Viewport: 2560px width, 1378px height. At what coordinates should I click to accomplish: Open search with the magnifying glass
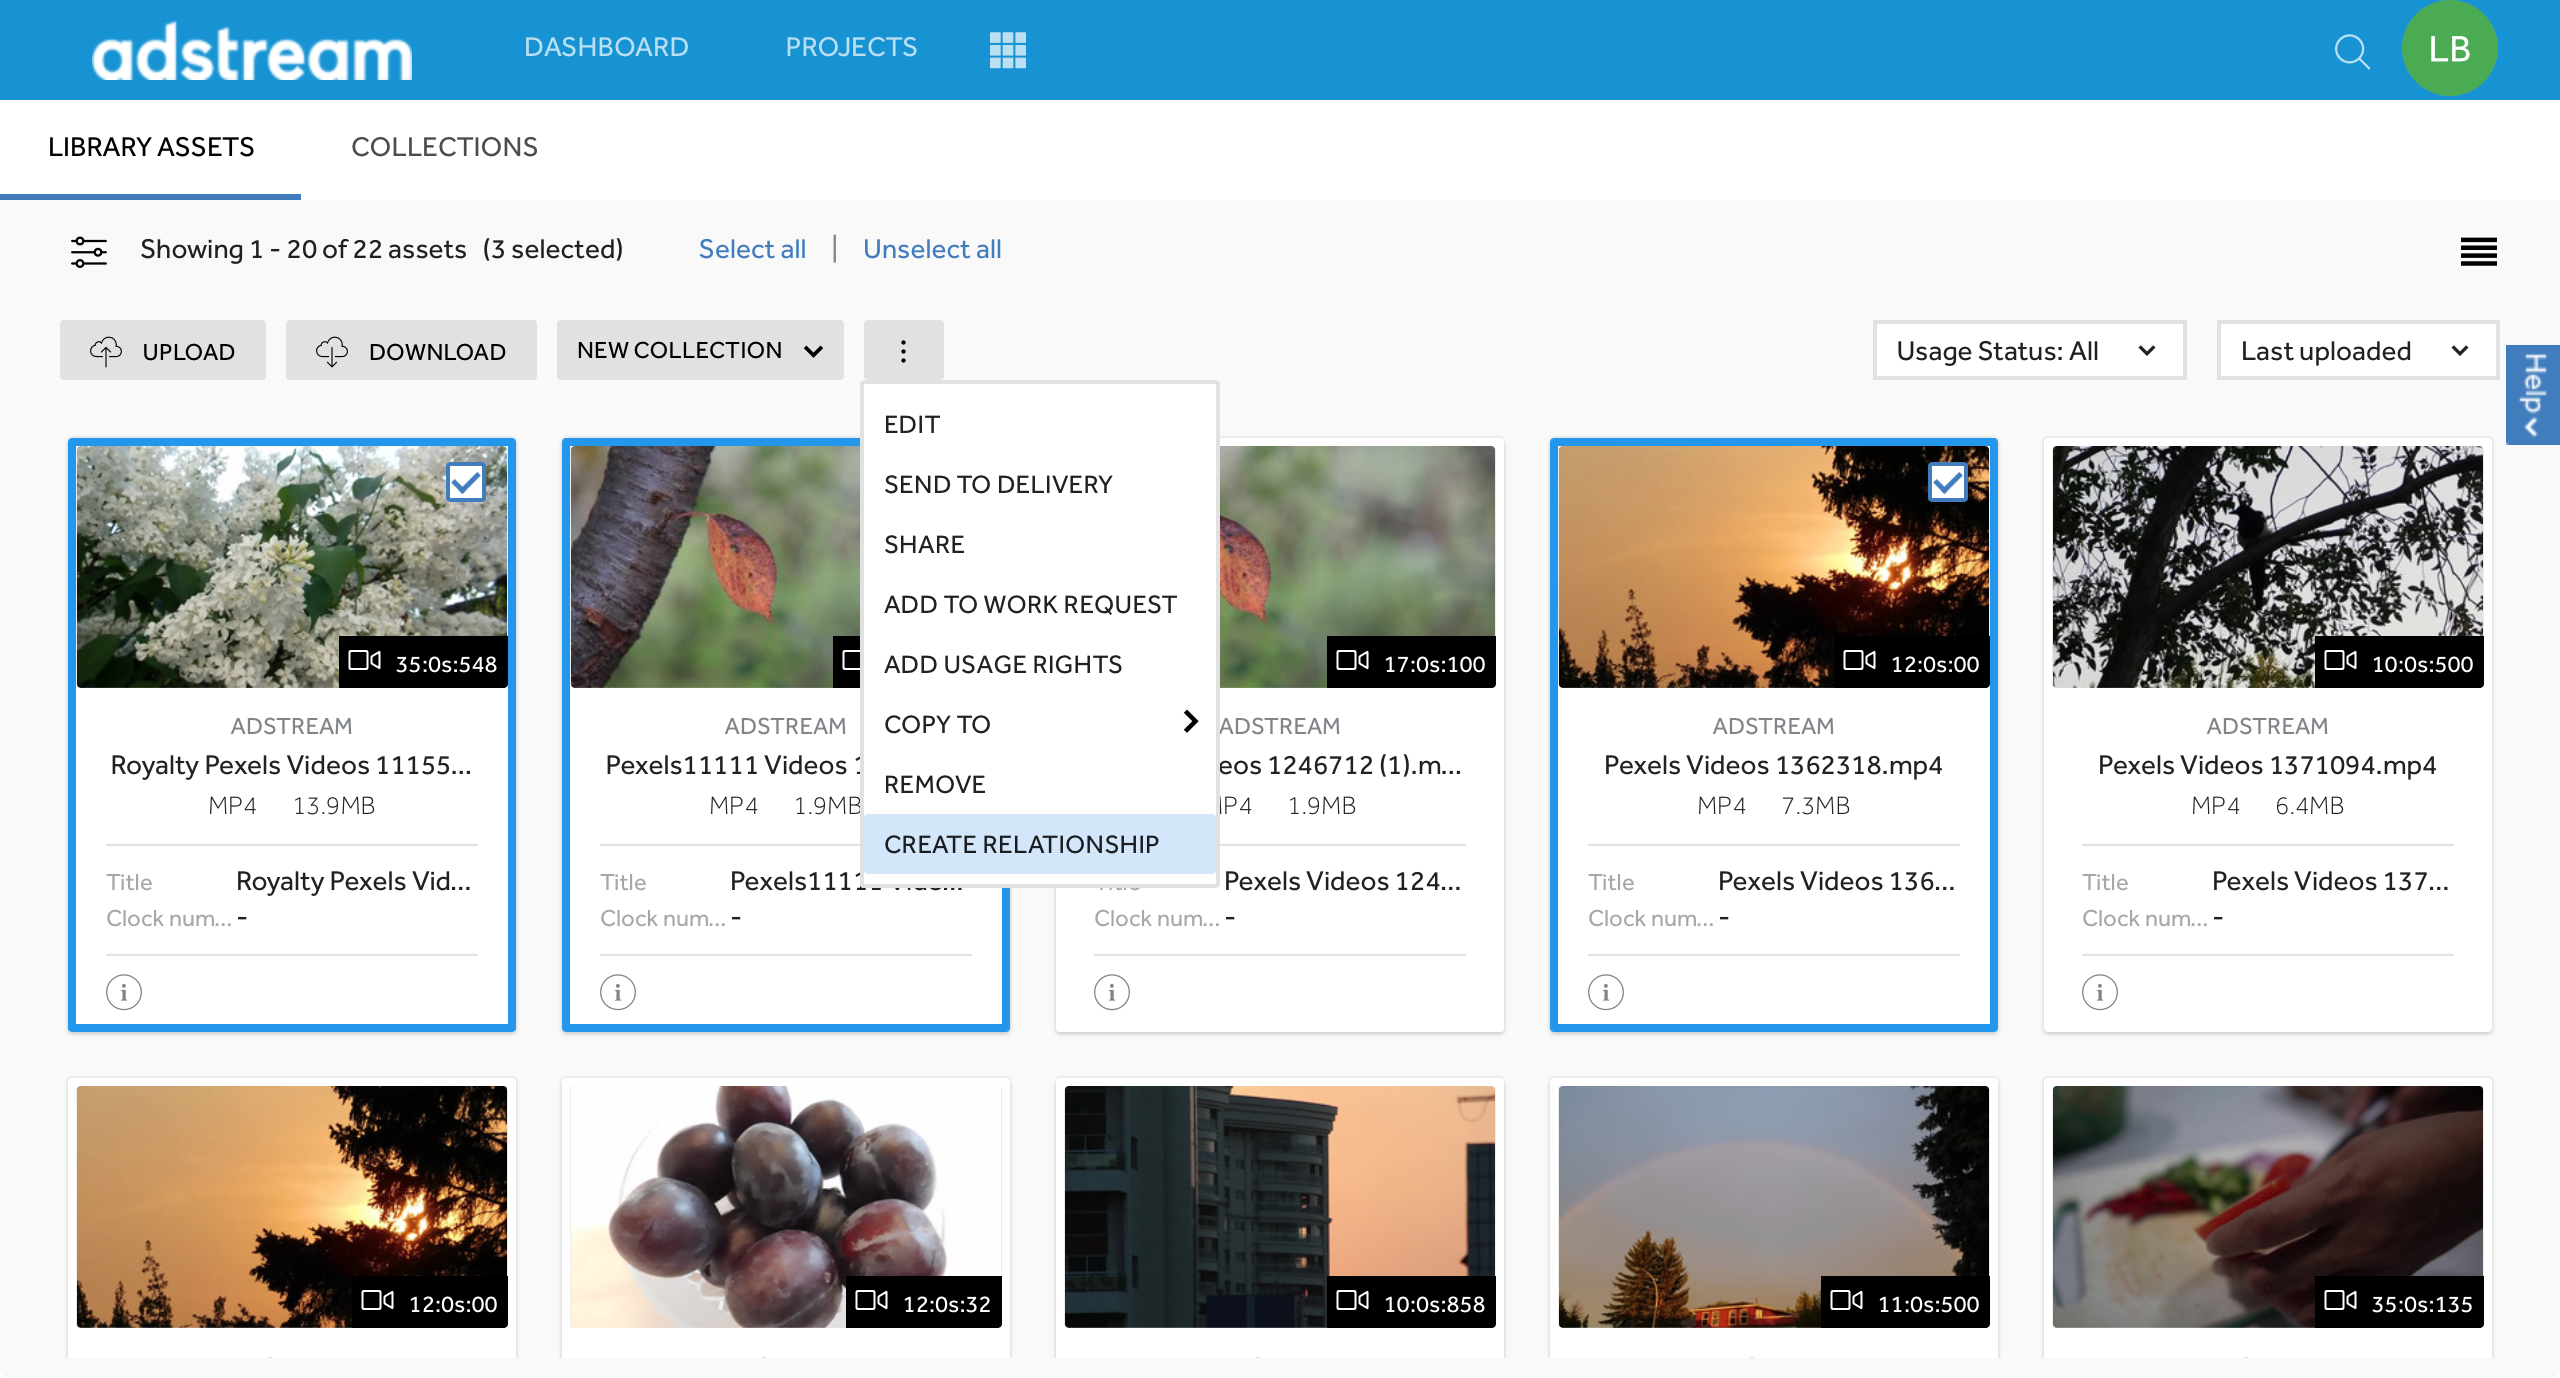(2352, 53)
